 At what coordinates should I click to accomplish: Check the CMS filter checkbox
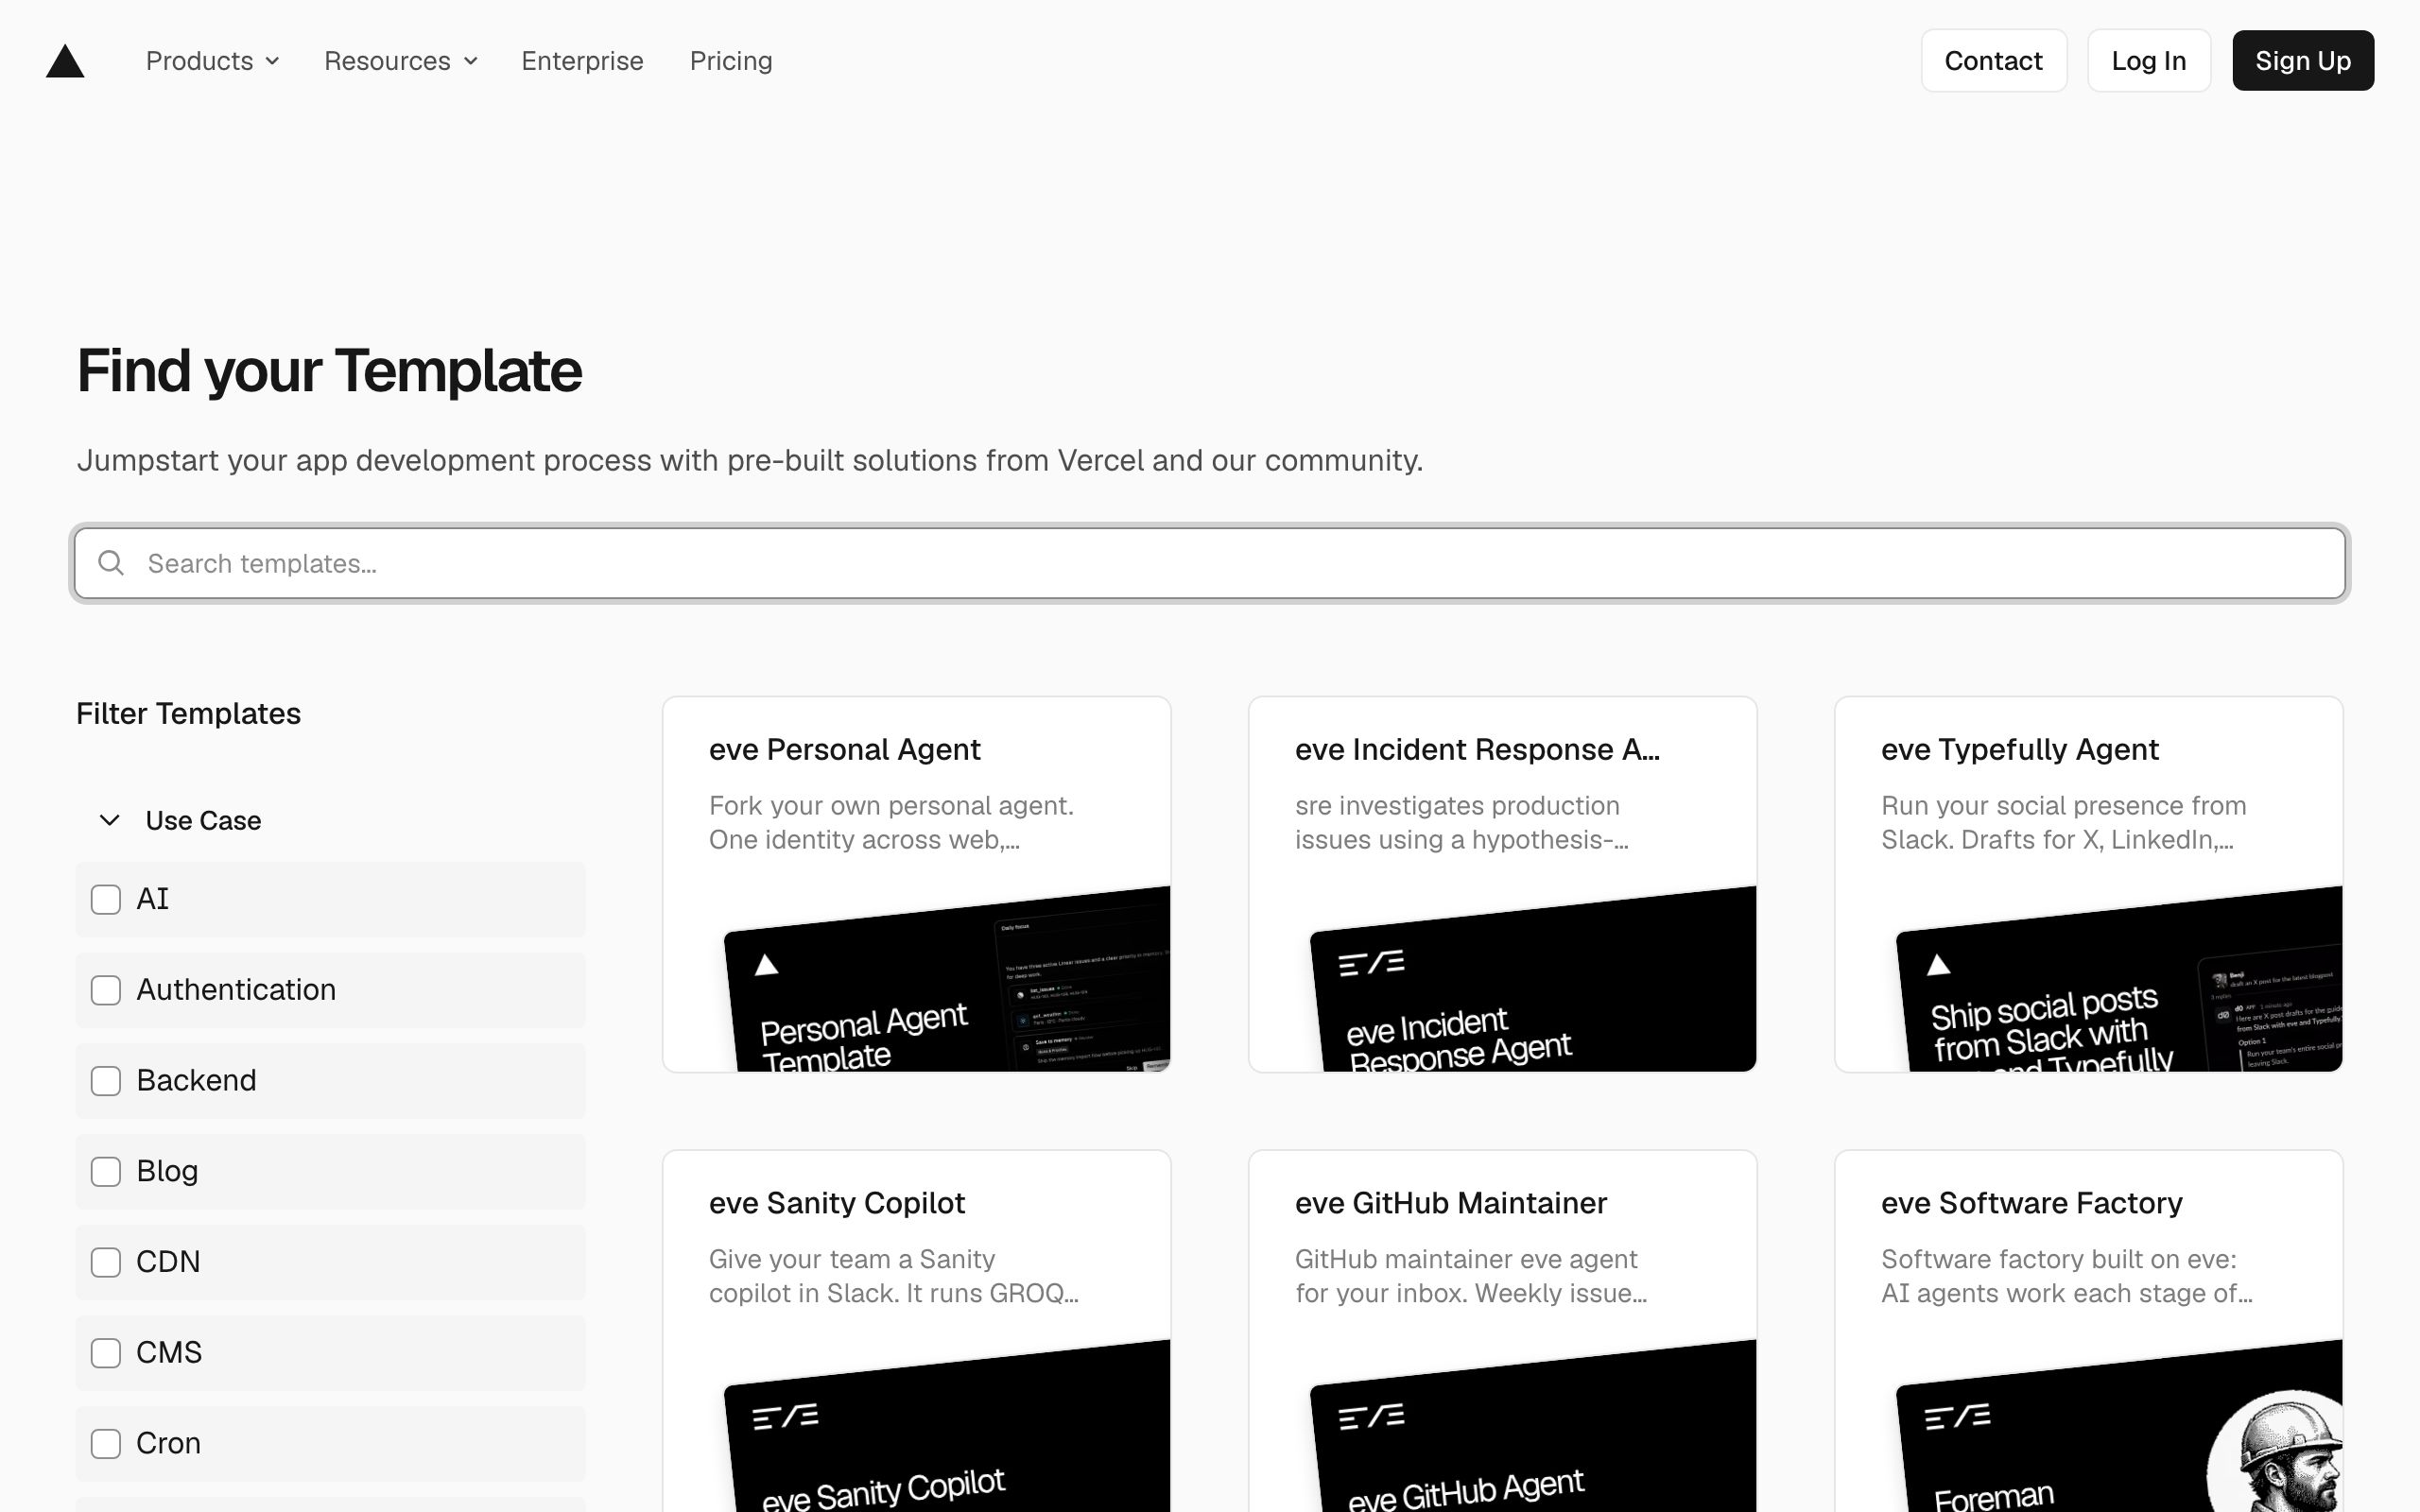click(106, 1353)
